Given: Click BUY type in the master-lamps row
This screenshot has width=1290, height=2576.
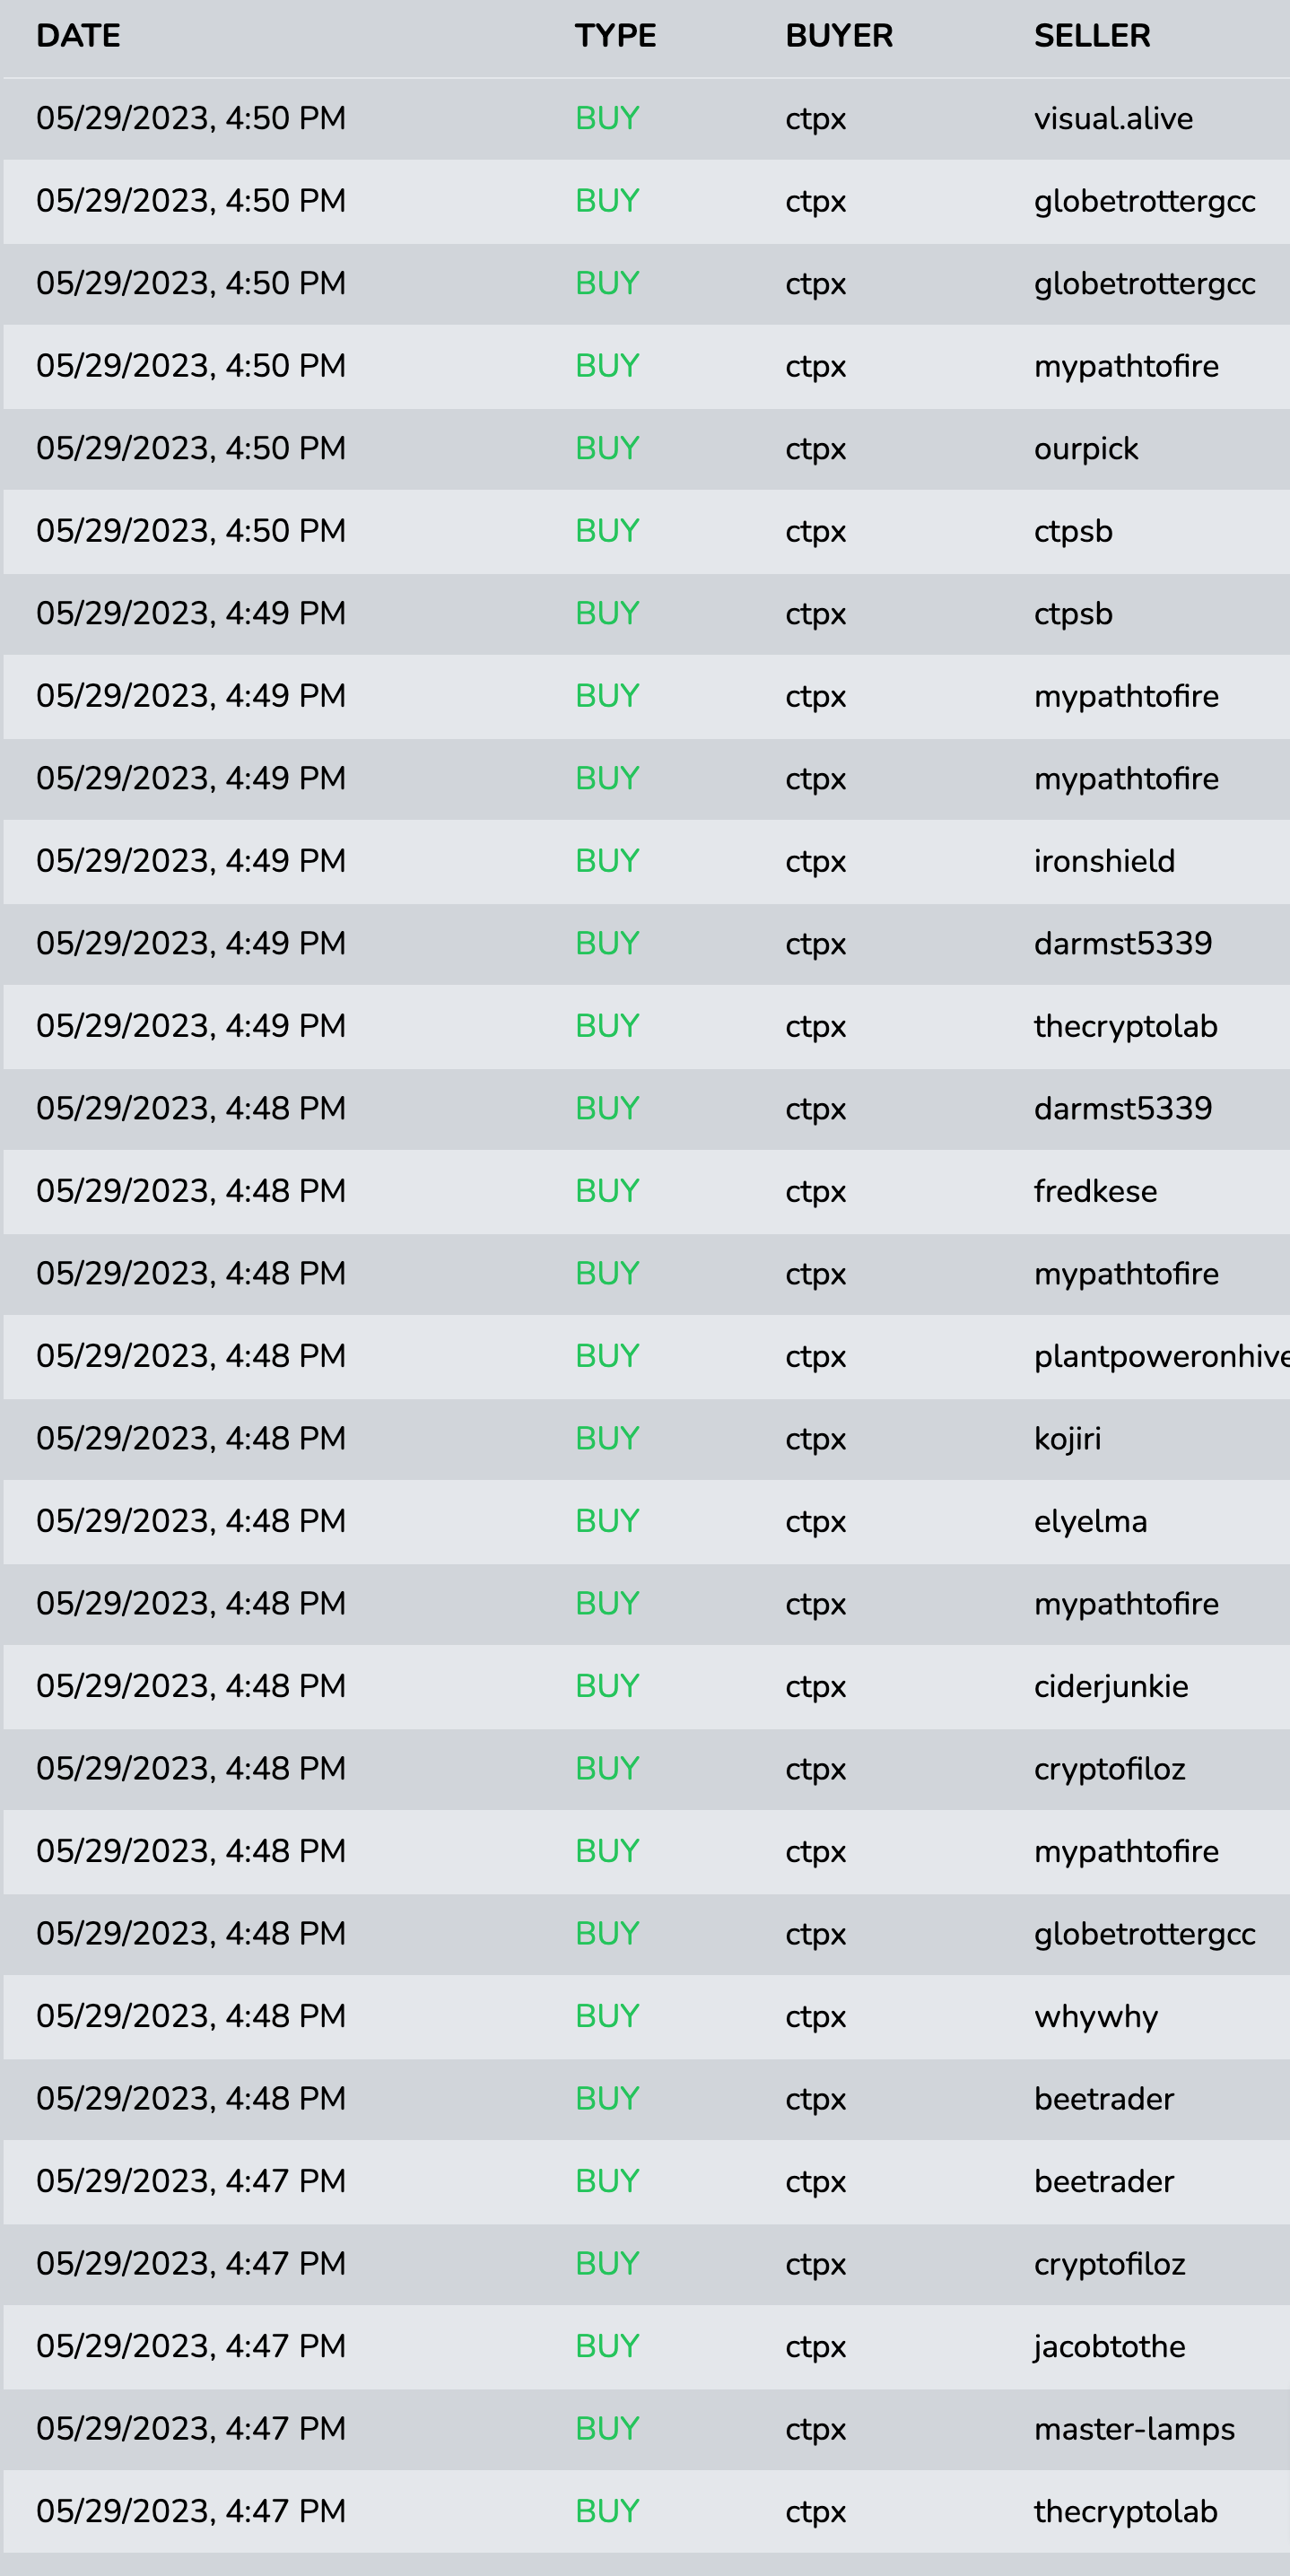Looking at the screenshot, I should pos(607,2428).
